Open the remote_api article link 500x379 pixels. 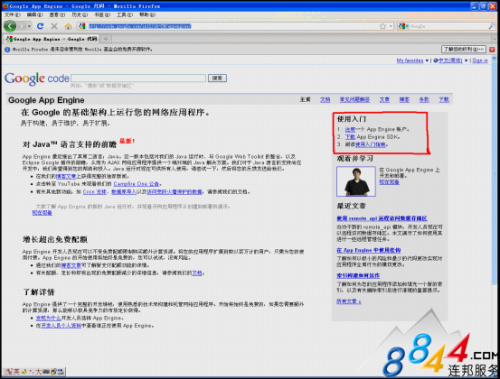point(382,218)
